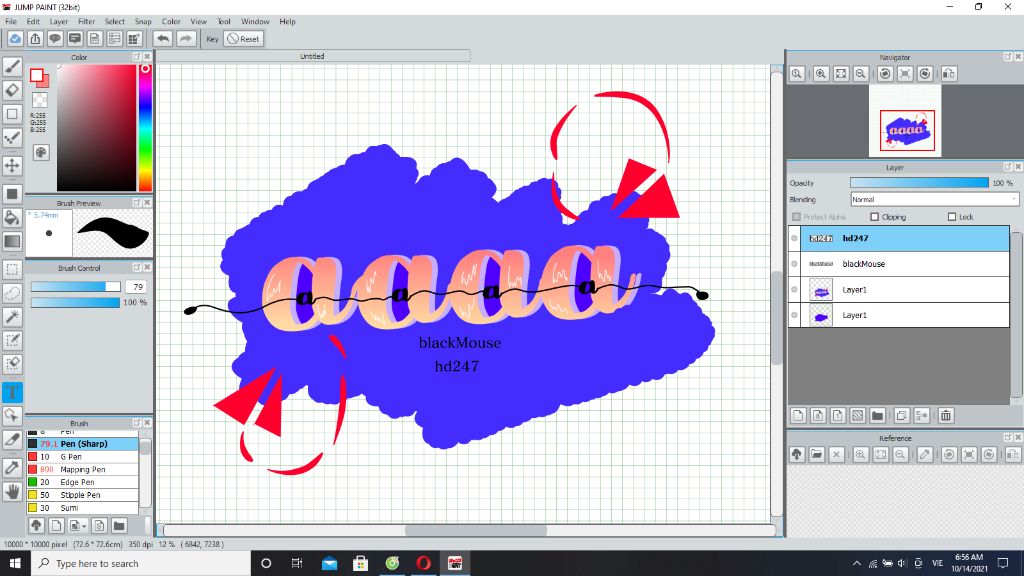Click the Navigator fit to window icon
Image resolution: width=1024 pixels, height=576 pixels.
pyautogui.click(x=841, y=74)
